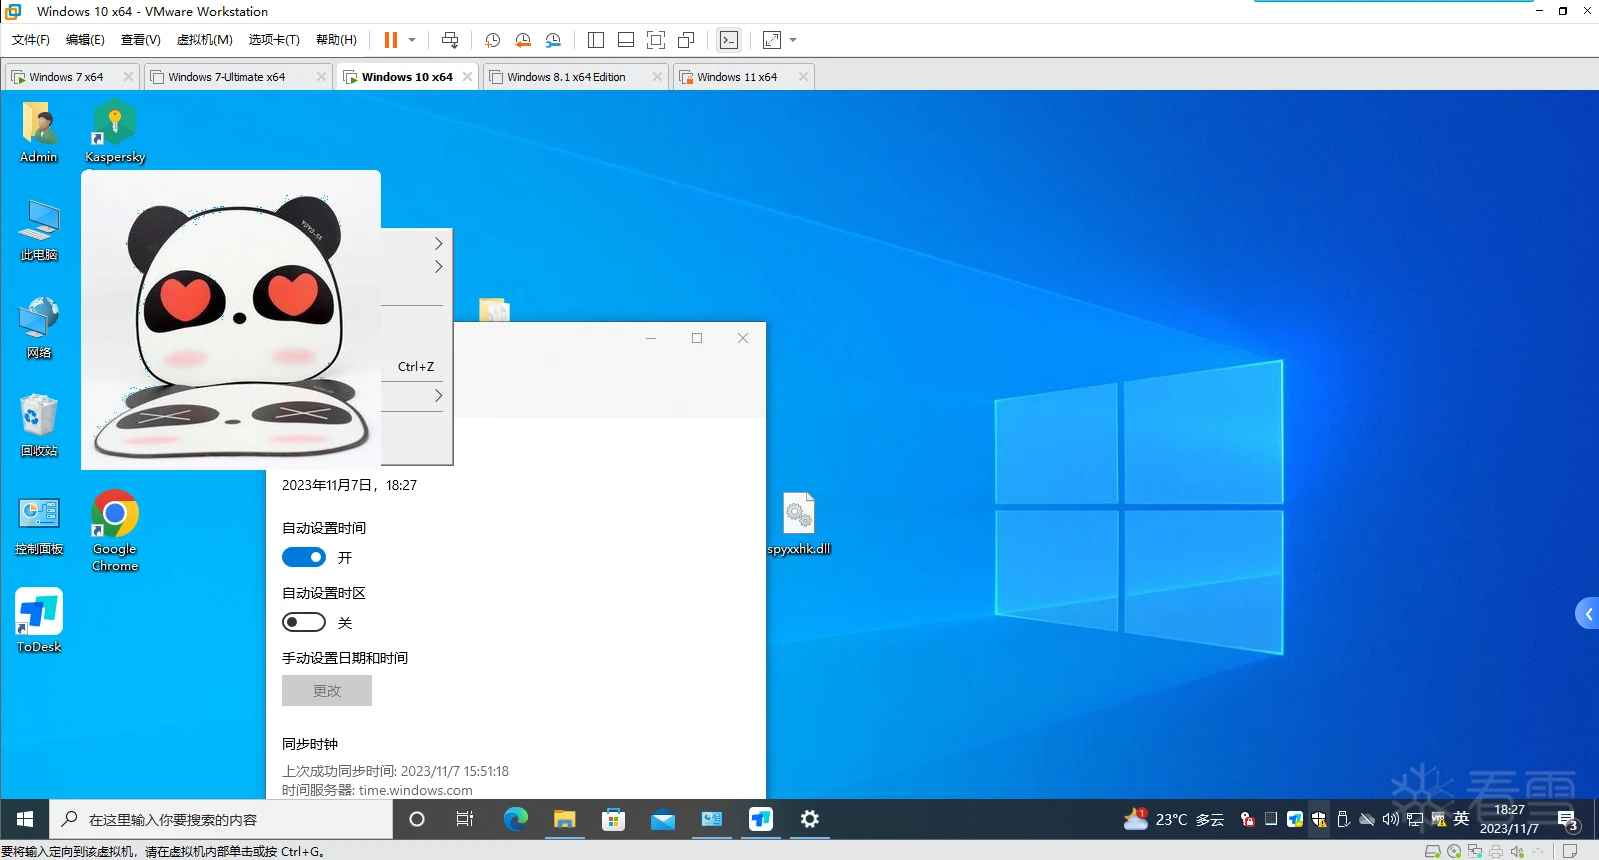Open the 23°C 多云 weather widget
Screen dimensions: 1599x860
coord(1174,819)
